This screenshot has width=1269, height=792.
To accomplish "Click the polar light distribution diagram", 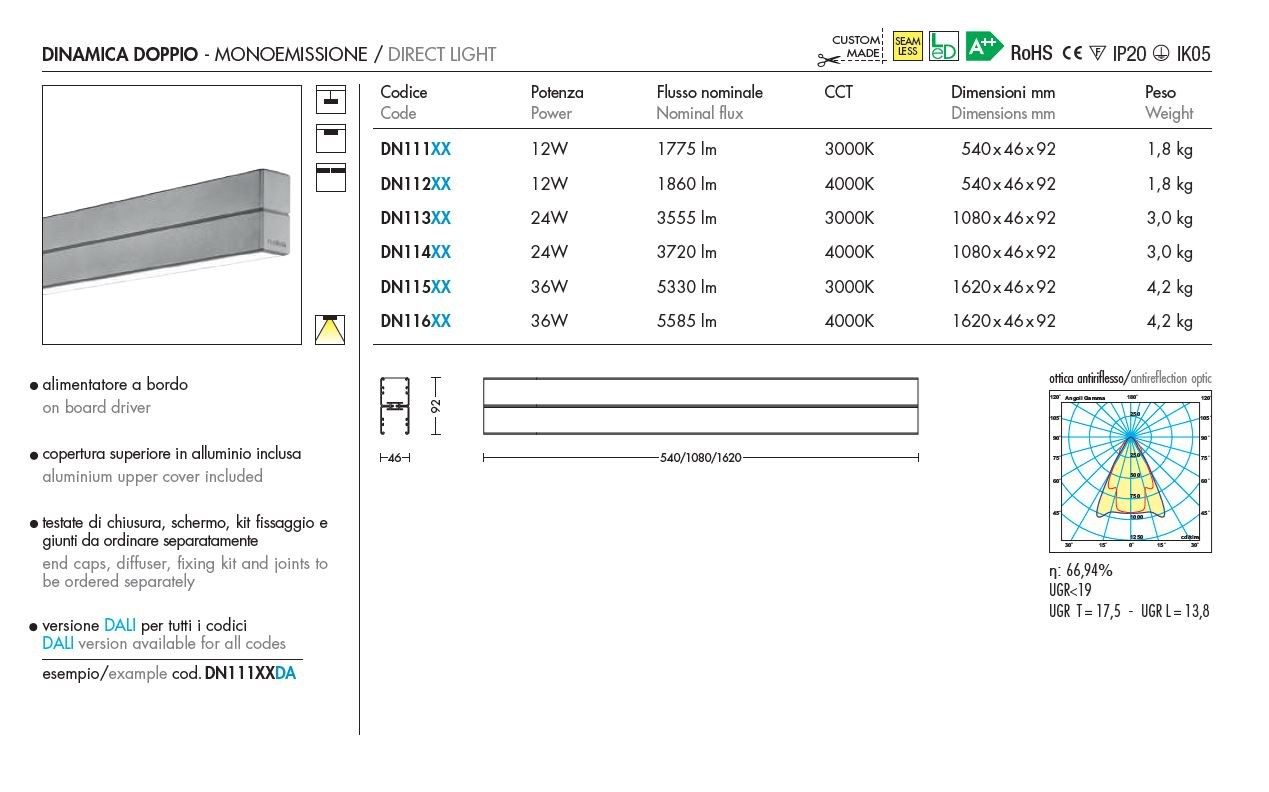I will [1130, 470].
